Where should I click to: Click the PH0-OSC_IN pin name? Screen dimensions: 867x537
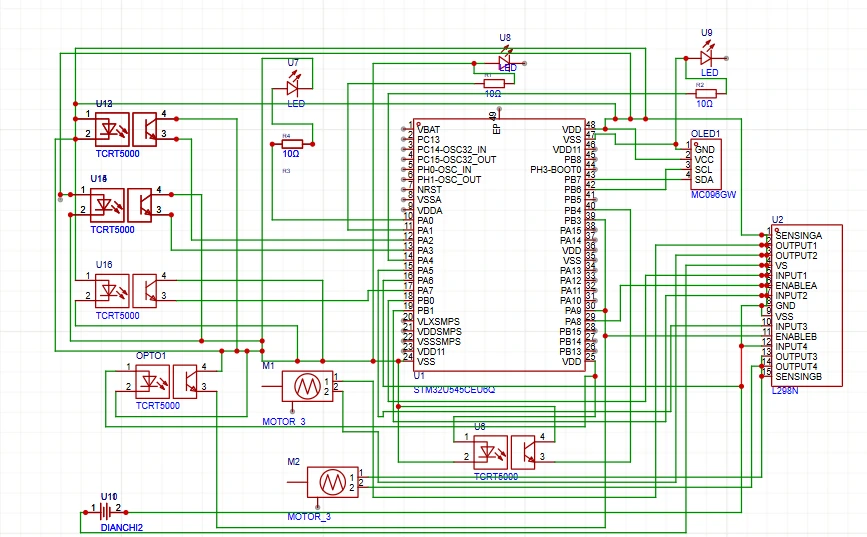point(445,169)
